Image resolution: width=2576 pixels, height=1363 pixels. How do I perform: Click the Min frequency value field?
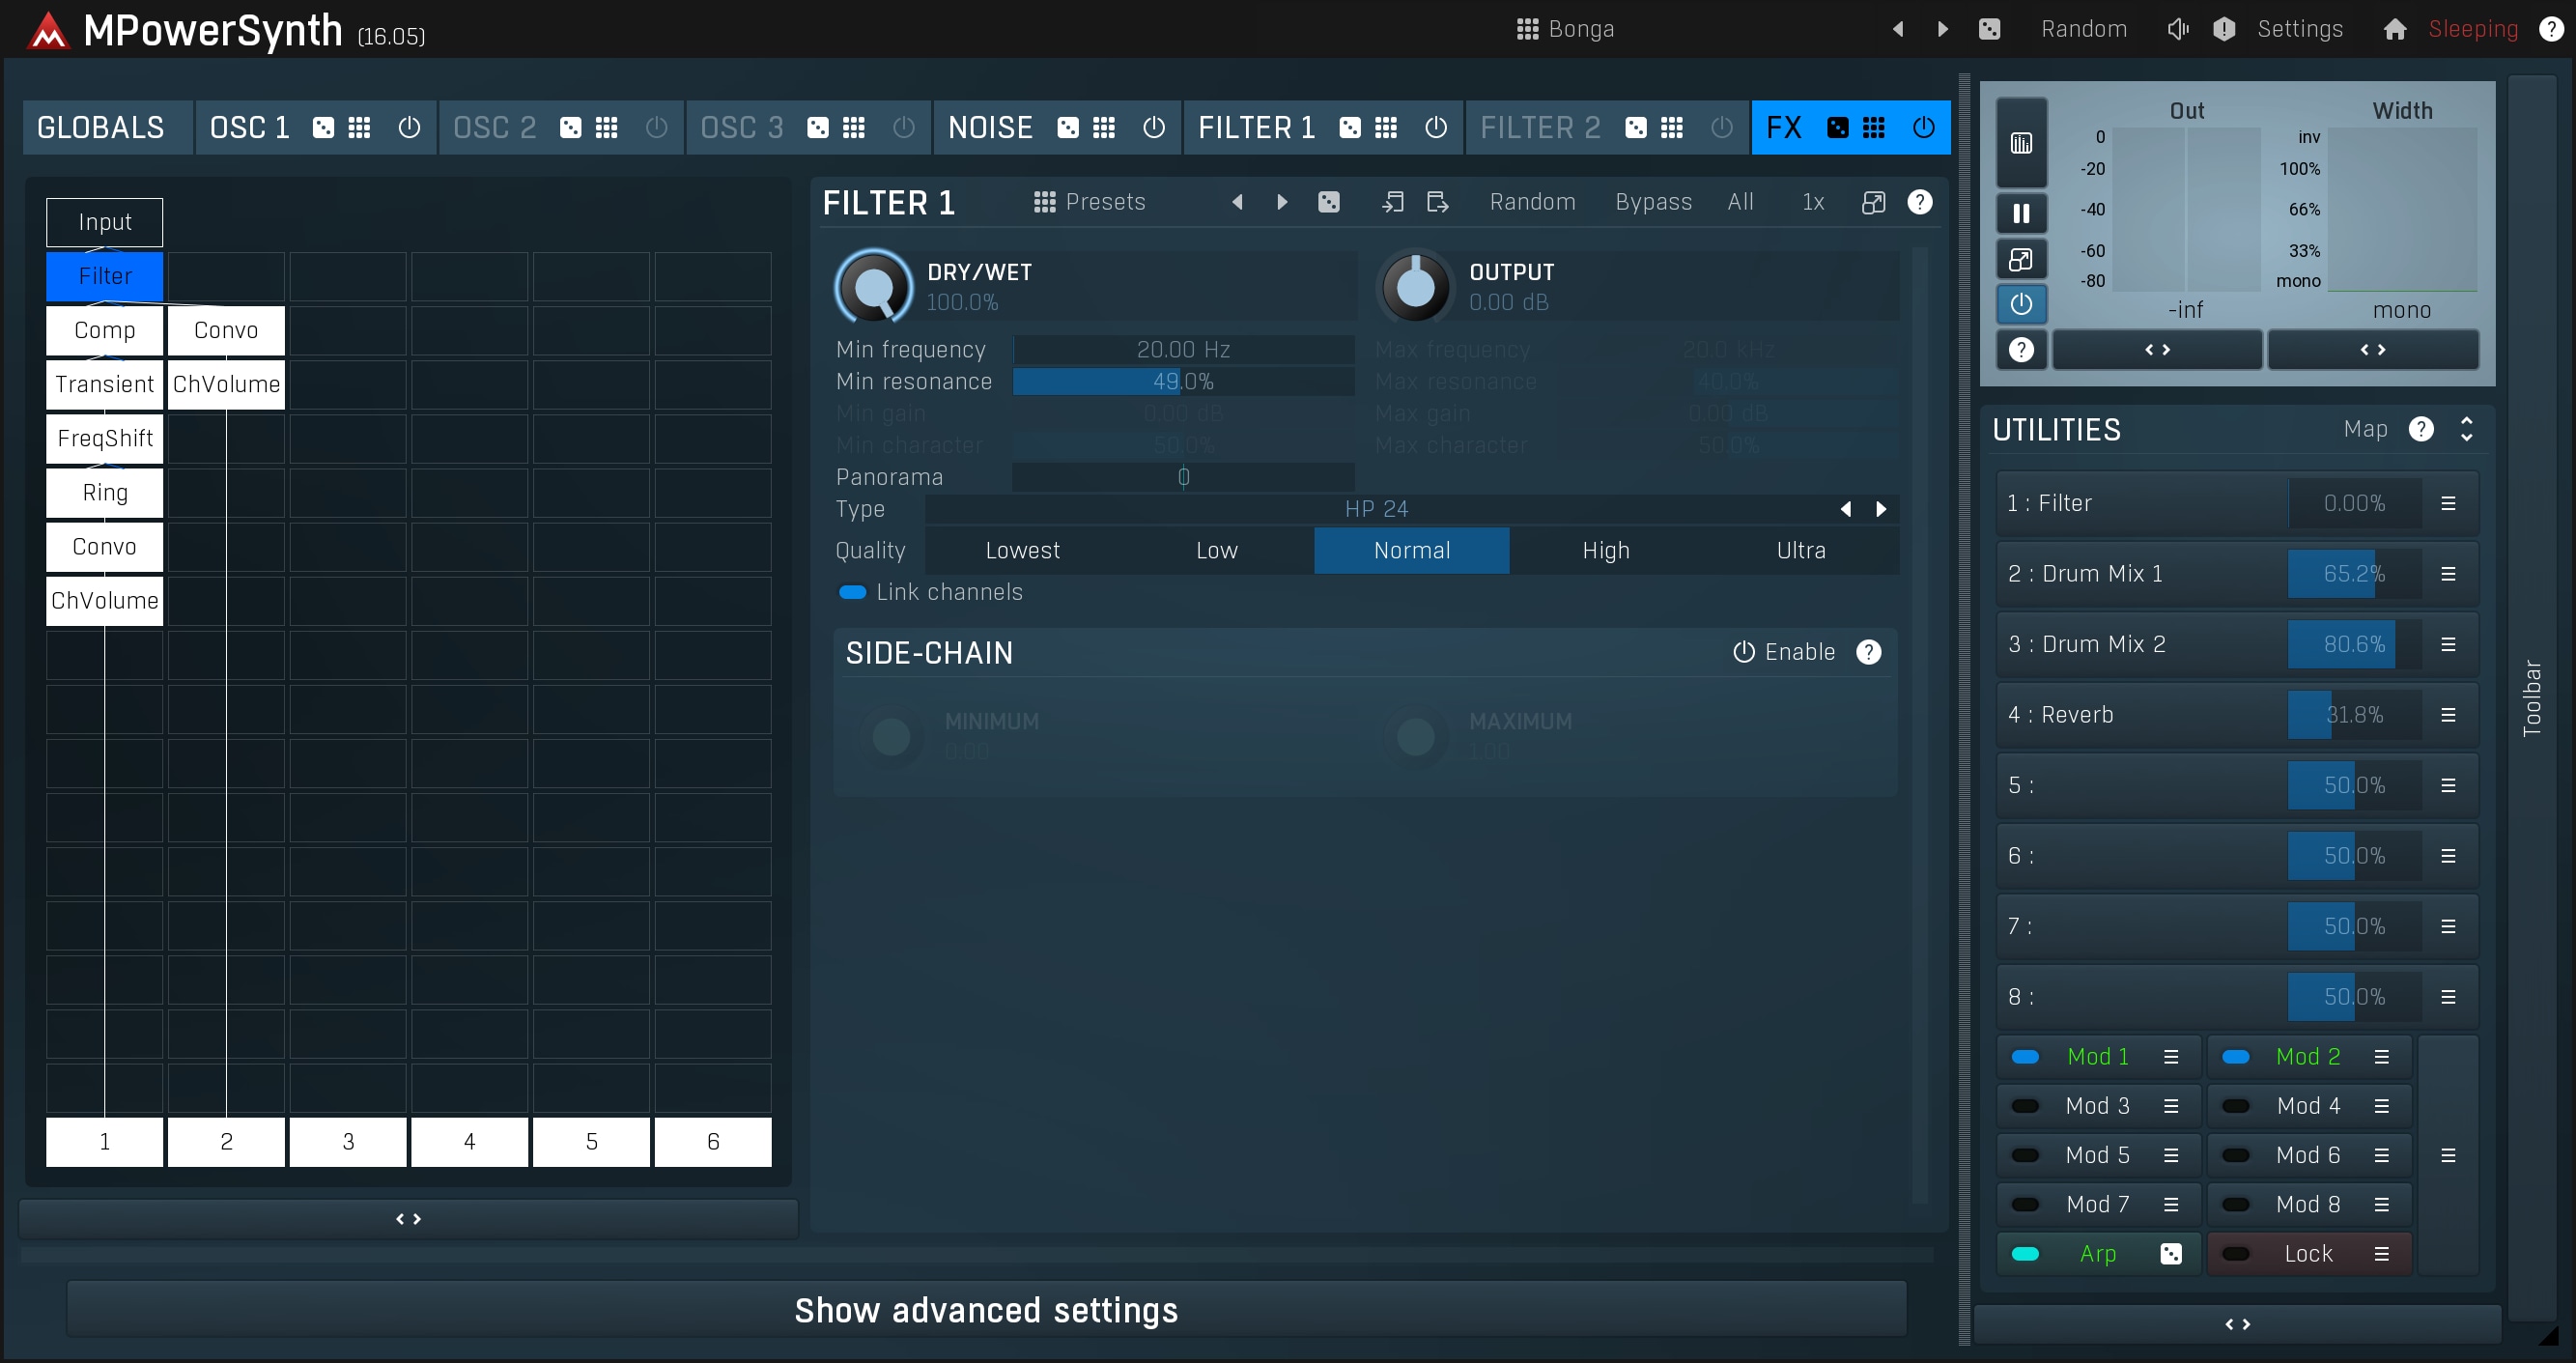1183,349
